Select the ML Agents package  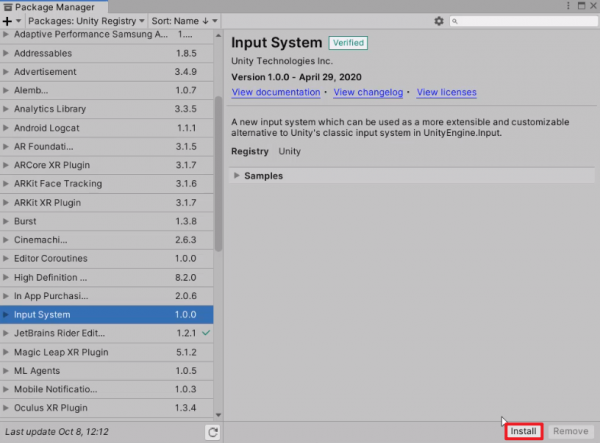click(x=107, y=371)
